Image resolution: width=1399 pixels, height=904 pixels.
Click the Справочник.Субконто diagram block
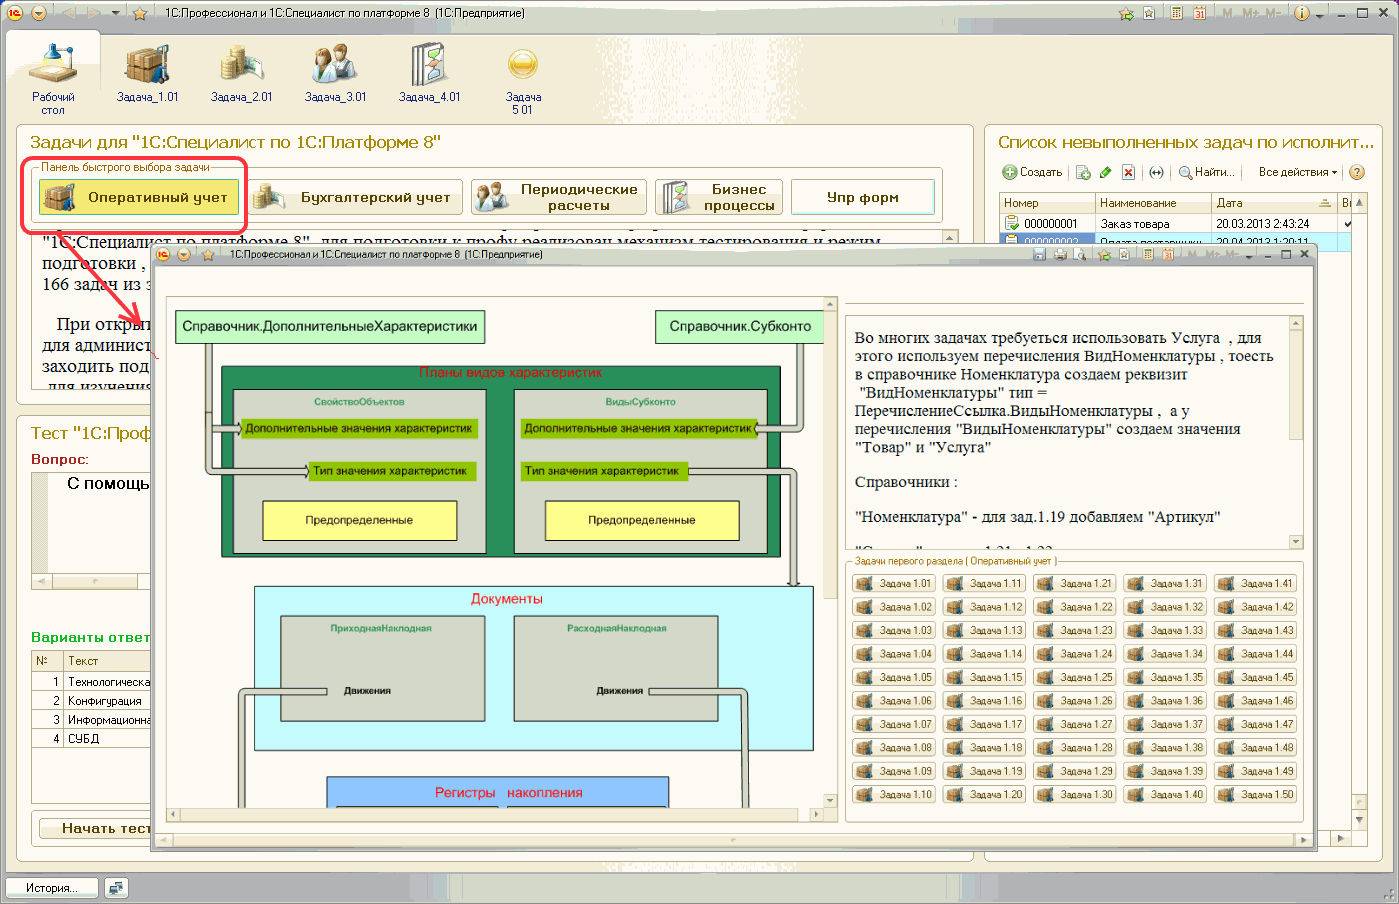[x=740, y=327]
